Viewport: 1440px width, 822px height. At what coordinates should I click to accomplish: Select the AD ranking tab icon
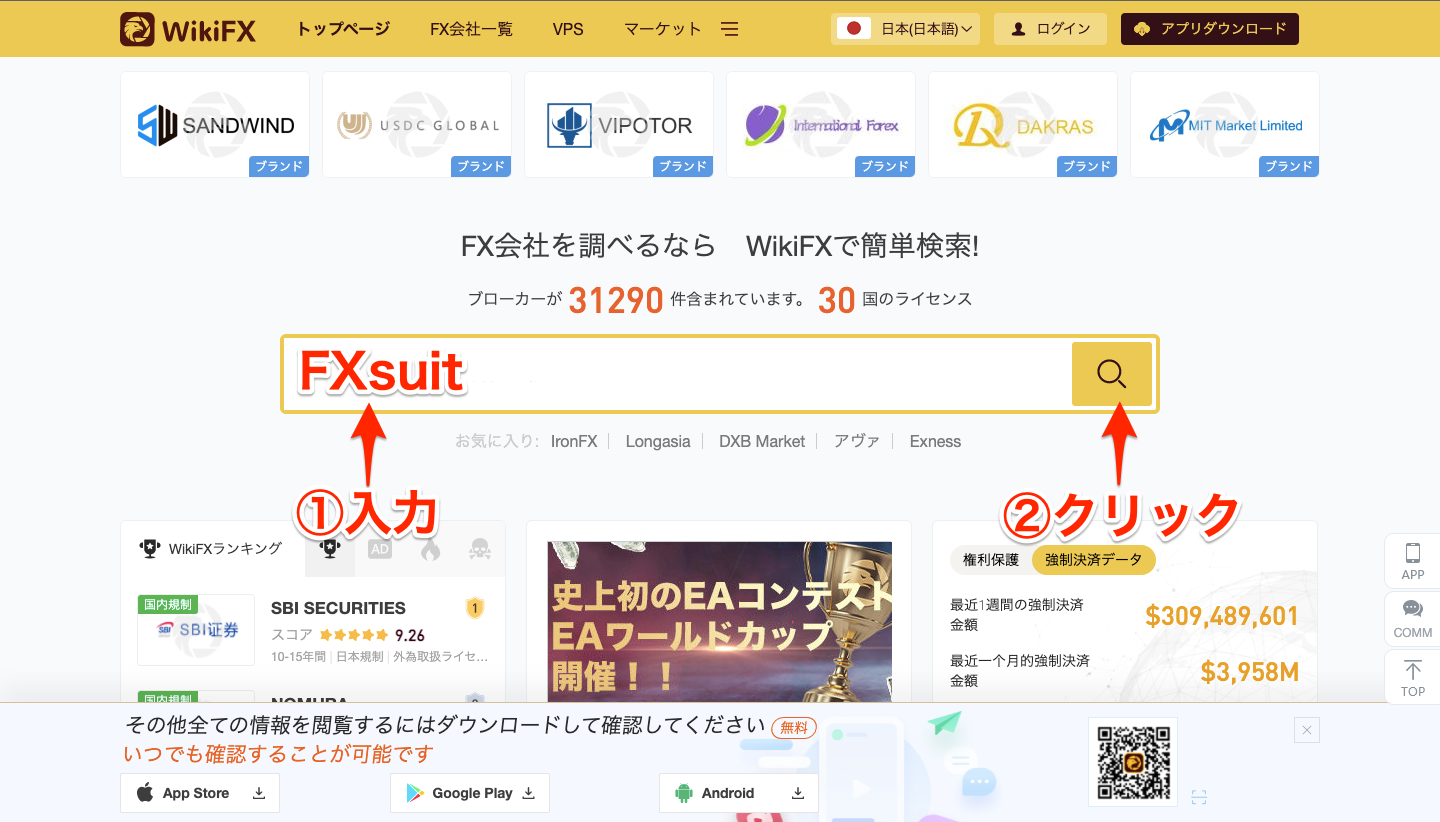click(x=380, y=549)
